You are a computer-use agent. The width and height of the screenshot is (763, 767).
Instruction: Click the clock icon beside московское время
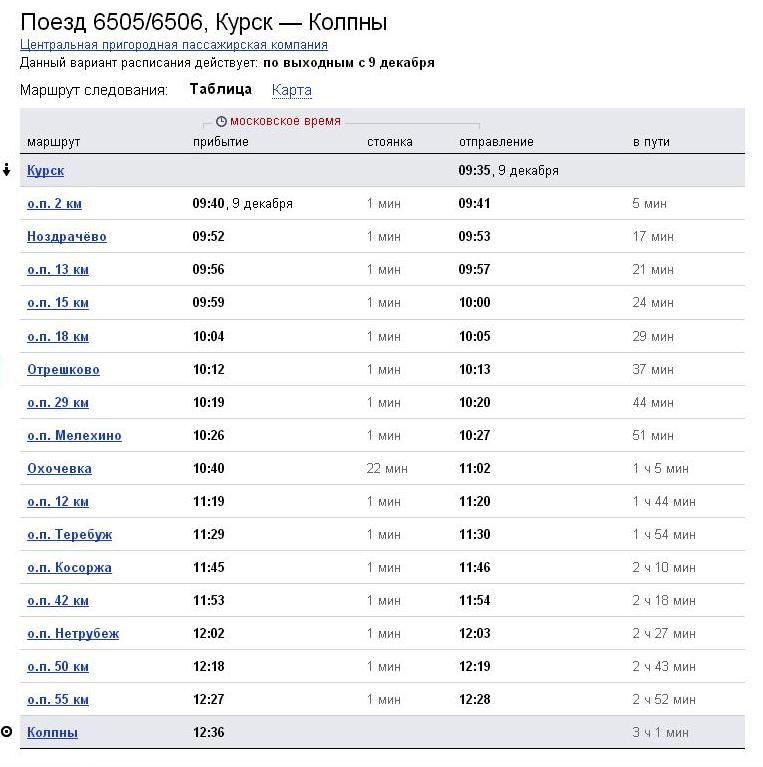coord(221,121)
